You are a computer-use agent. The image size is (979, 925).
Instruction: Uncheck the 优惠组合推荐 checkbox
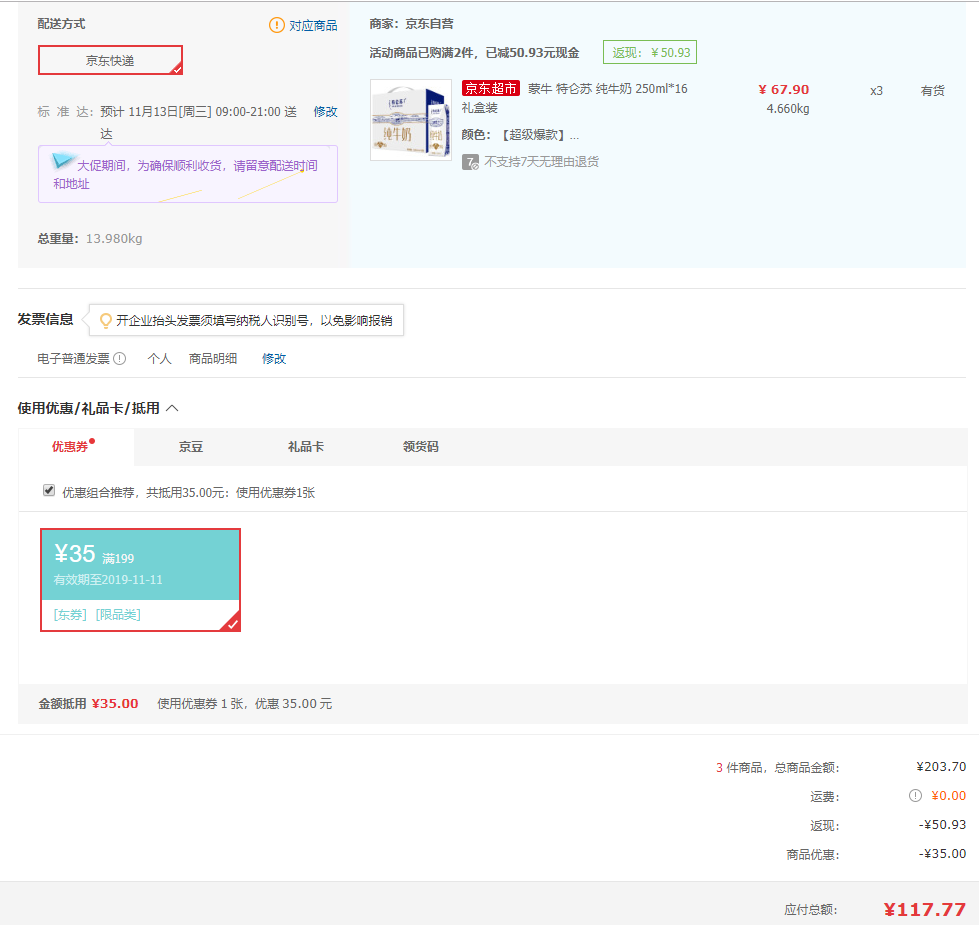pos(49,491)
